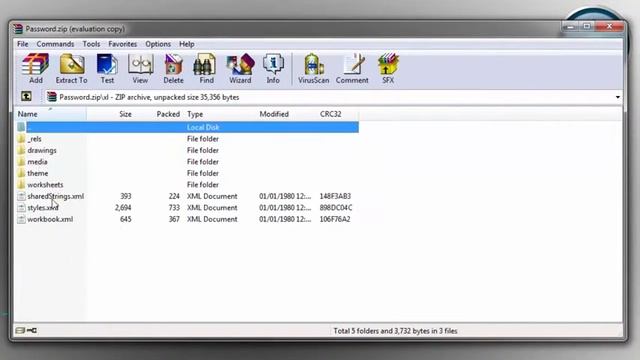Select the parent '..' Local Disk row

pyautogui.click(x=187, y=127)
